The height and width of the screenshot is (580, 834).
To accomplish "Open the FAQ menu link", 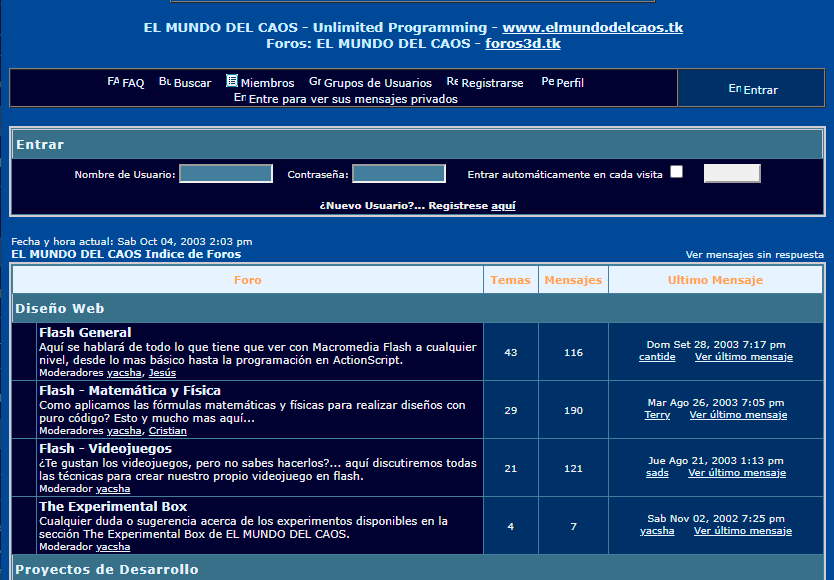I will point(133,84).
